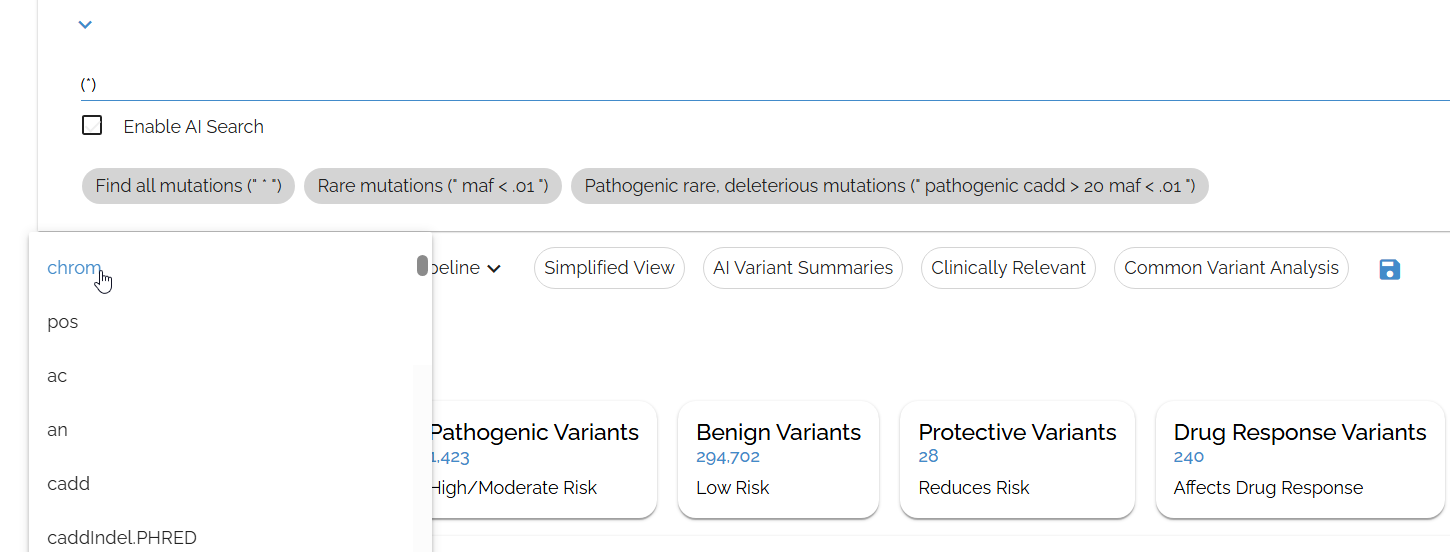Open AI Variant Summaries
1450x552 pixels.
pos(802,268)
